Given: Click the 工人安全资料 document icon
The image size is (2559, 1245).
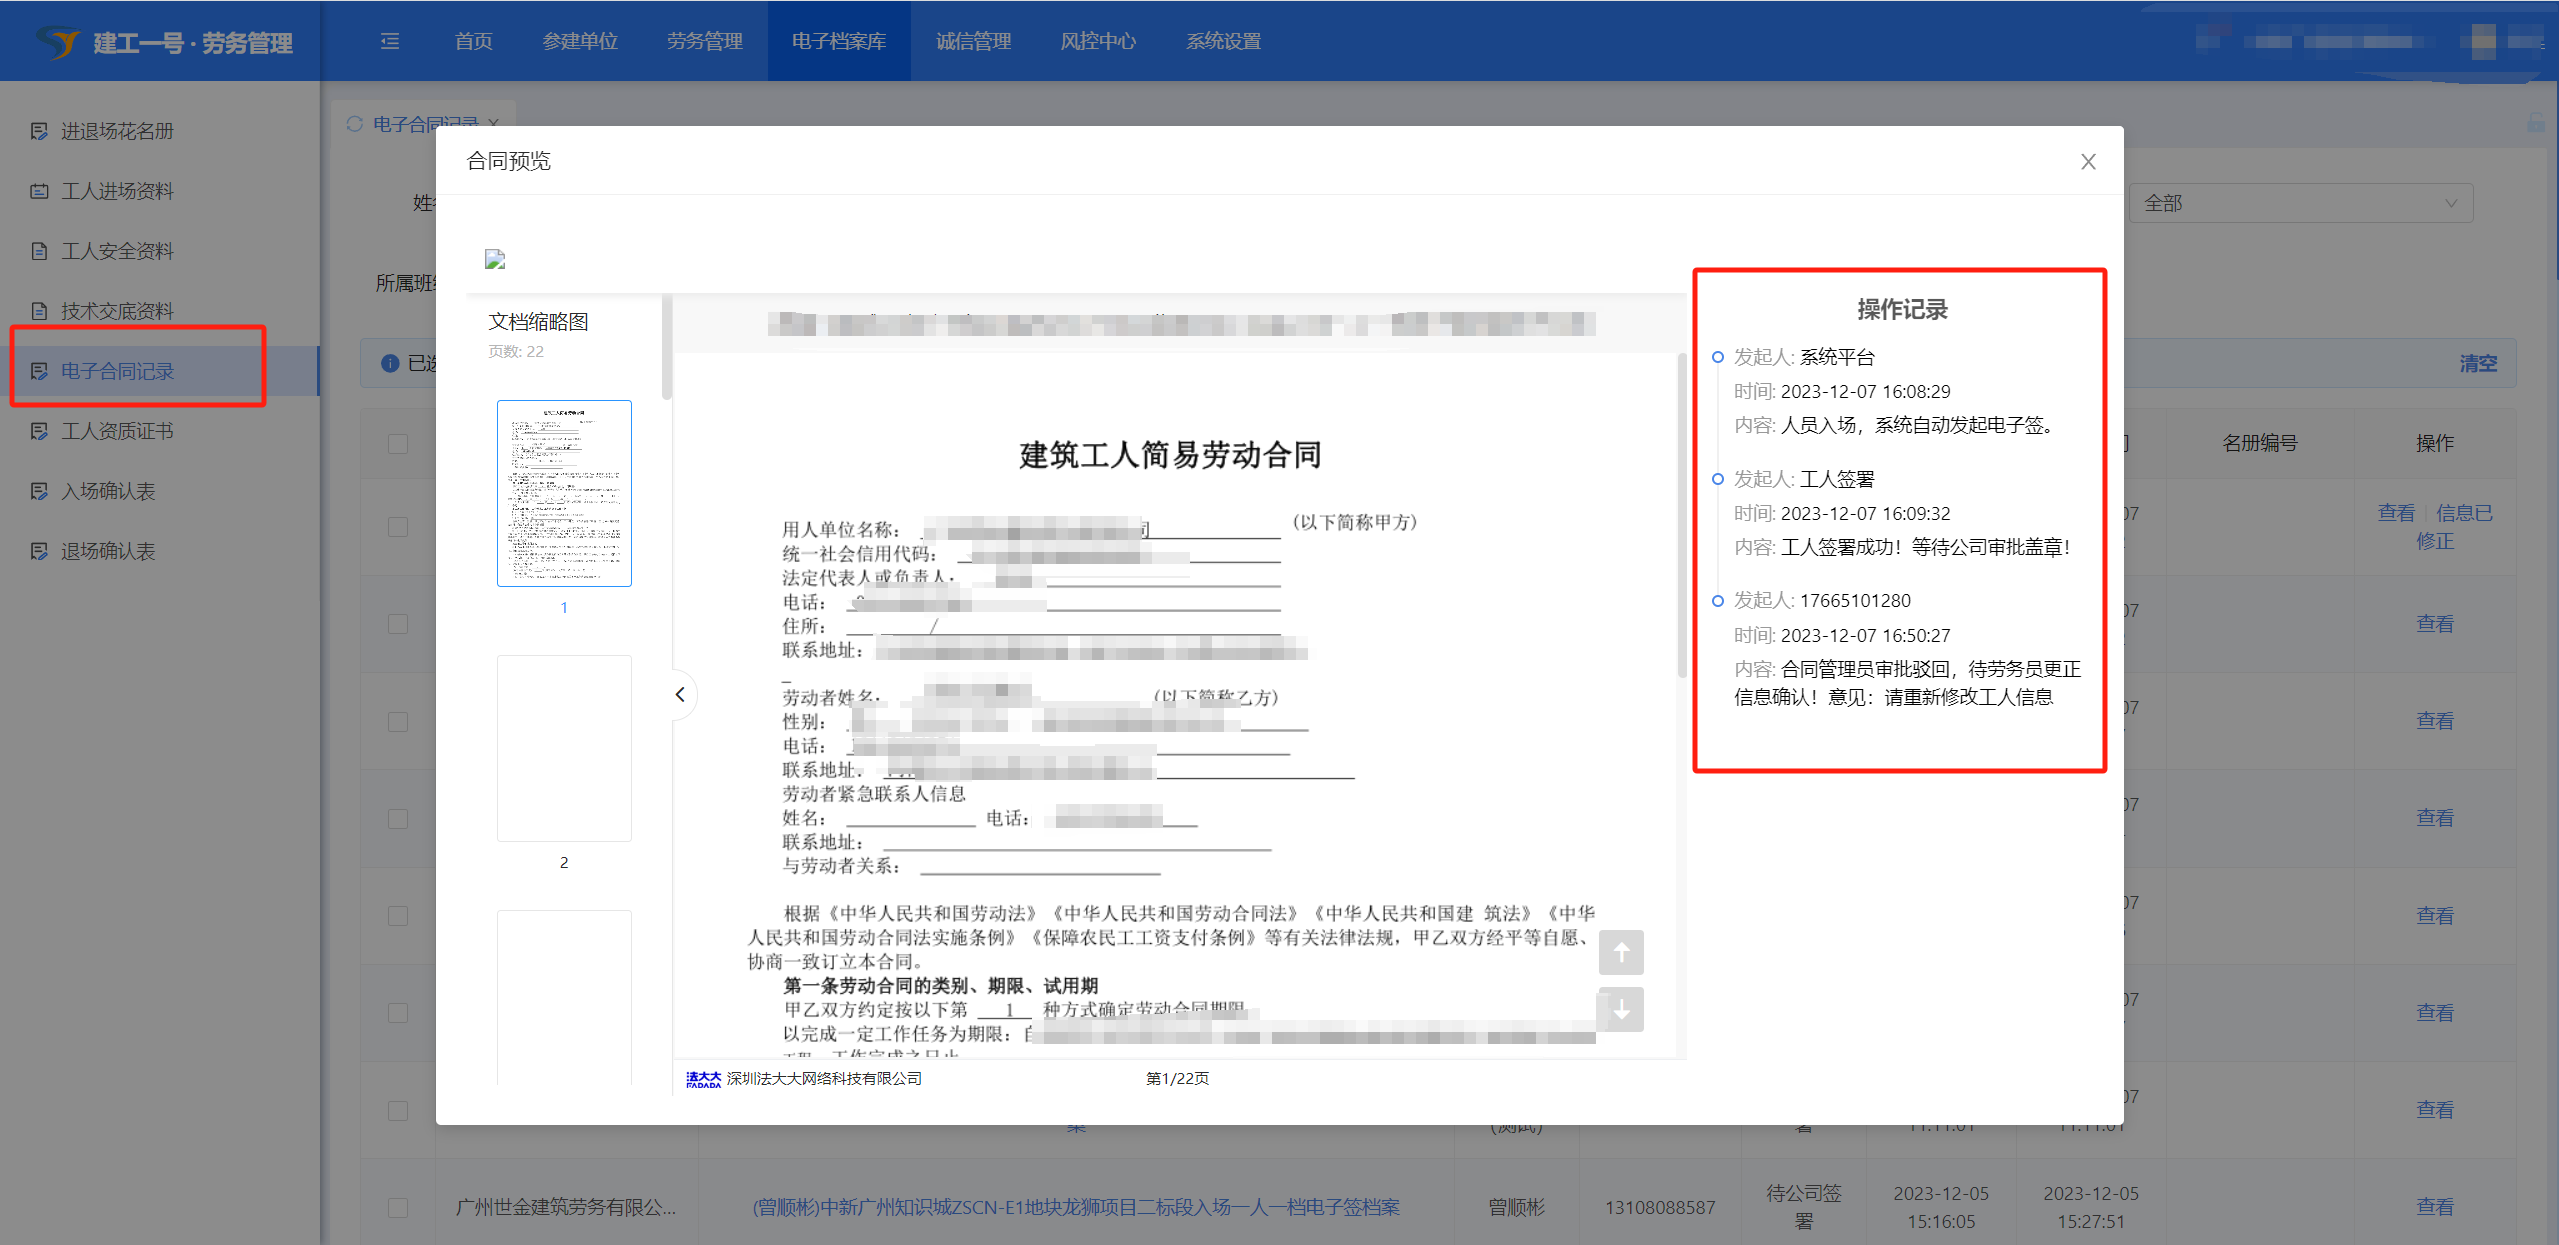Looking at the screenshot, I should [x=39, y=251].
